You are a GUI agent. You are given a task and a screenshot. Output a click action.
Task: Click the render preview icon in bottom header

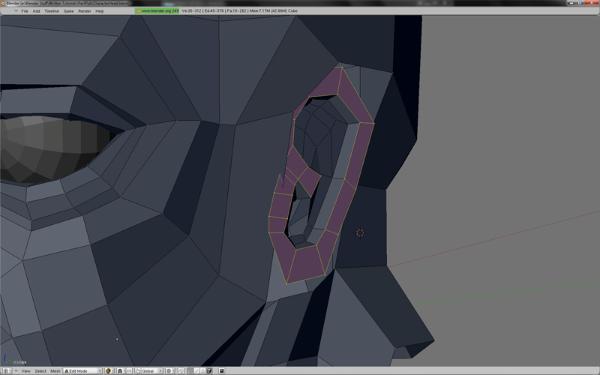tap(222, 371)
